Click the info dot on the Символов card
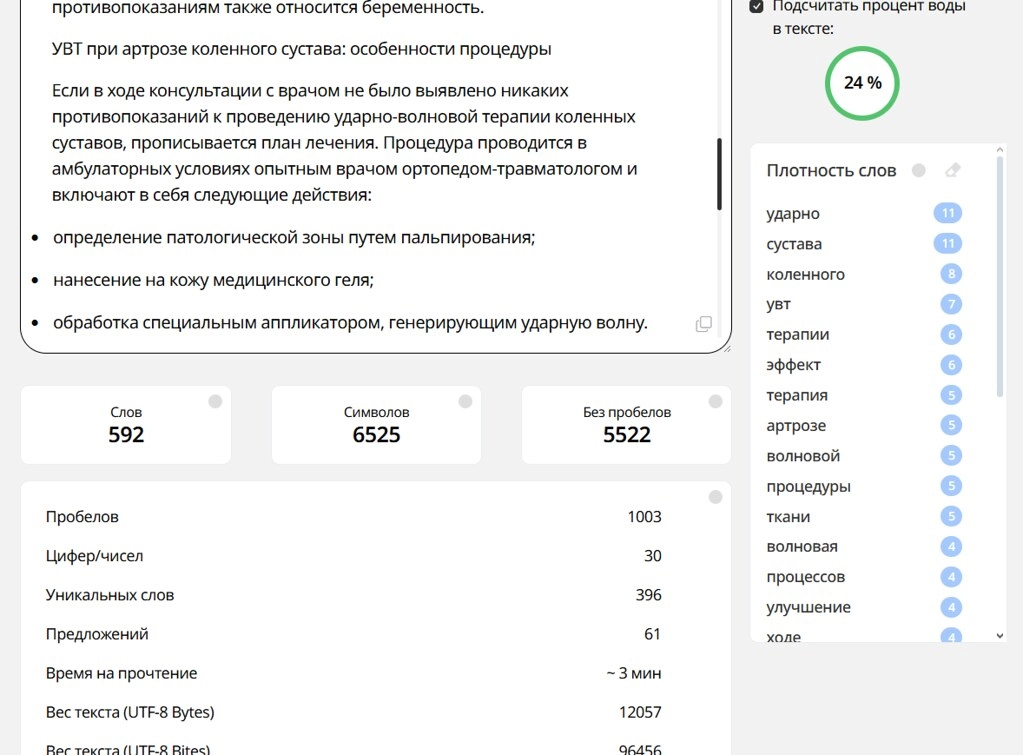Screen dimensions: 1023x755 464,401
